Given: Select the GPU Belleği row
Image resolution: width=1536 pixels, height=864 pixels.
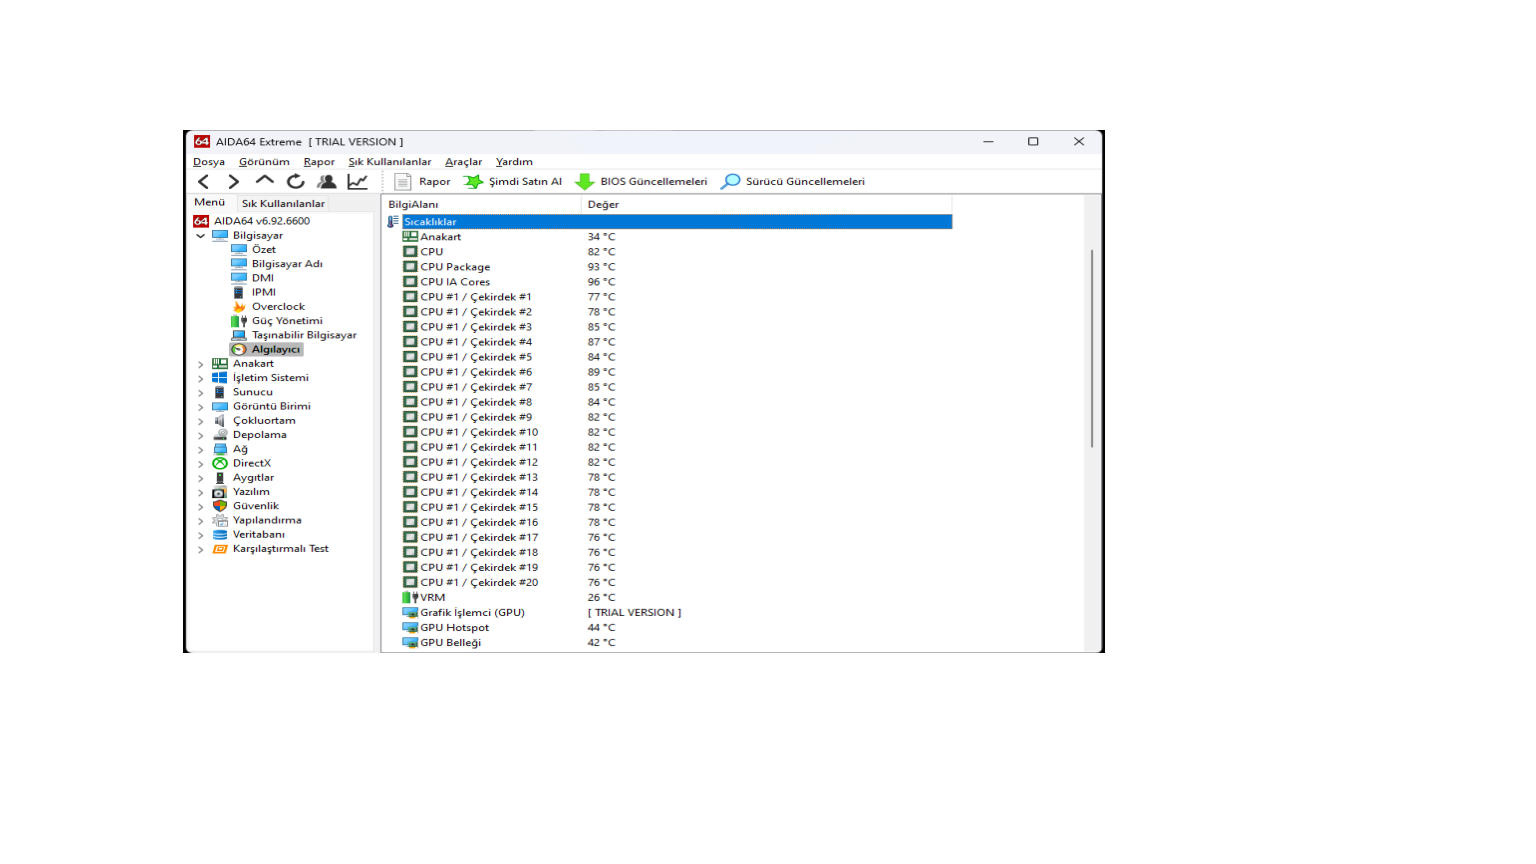Looking at the screenshot, I should point(669,643).
